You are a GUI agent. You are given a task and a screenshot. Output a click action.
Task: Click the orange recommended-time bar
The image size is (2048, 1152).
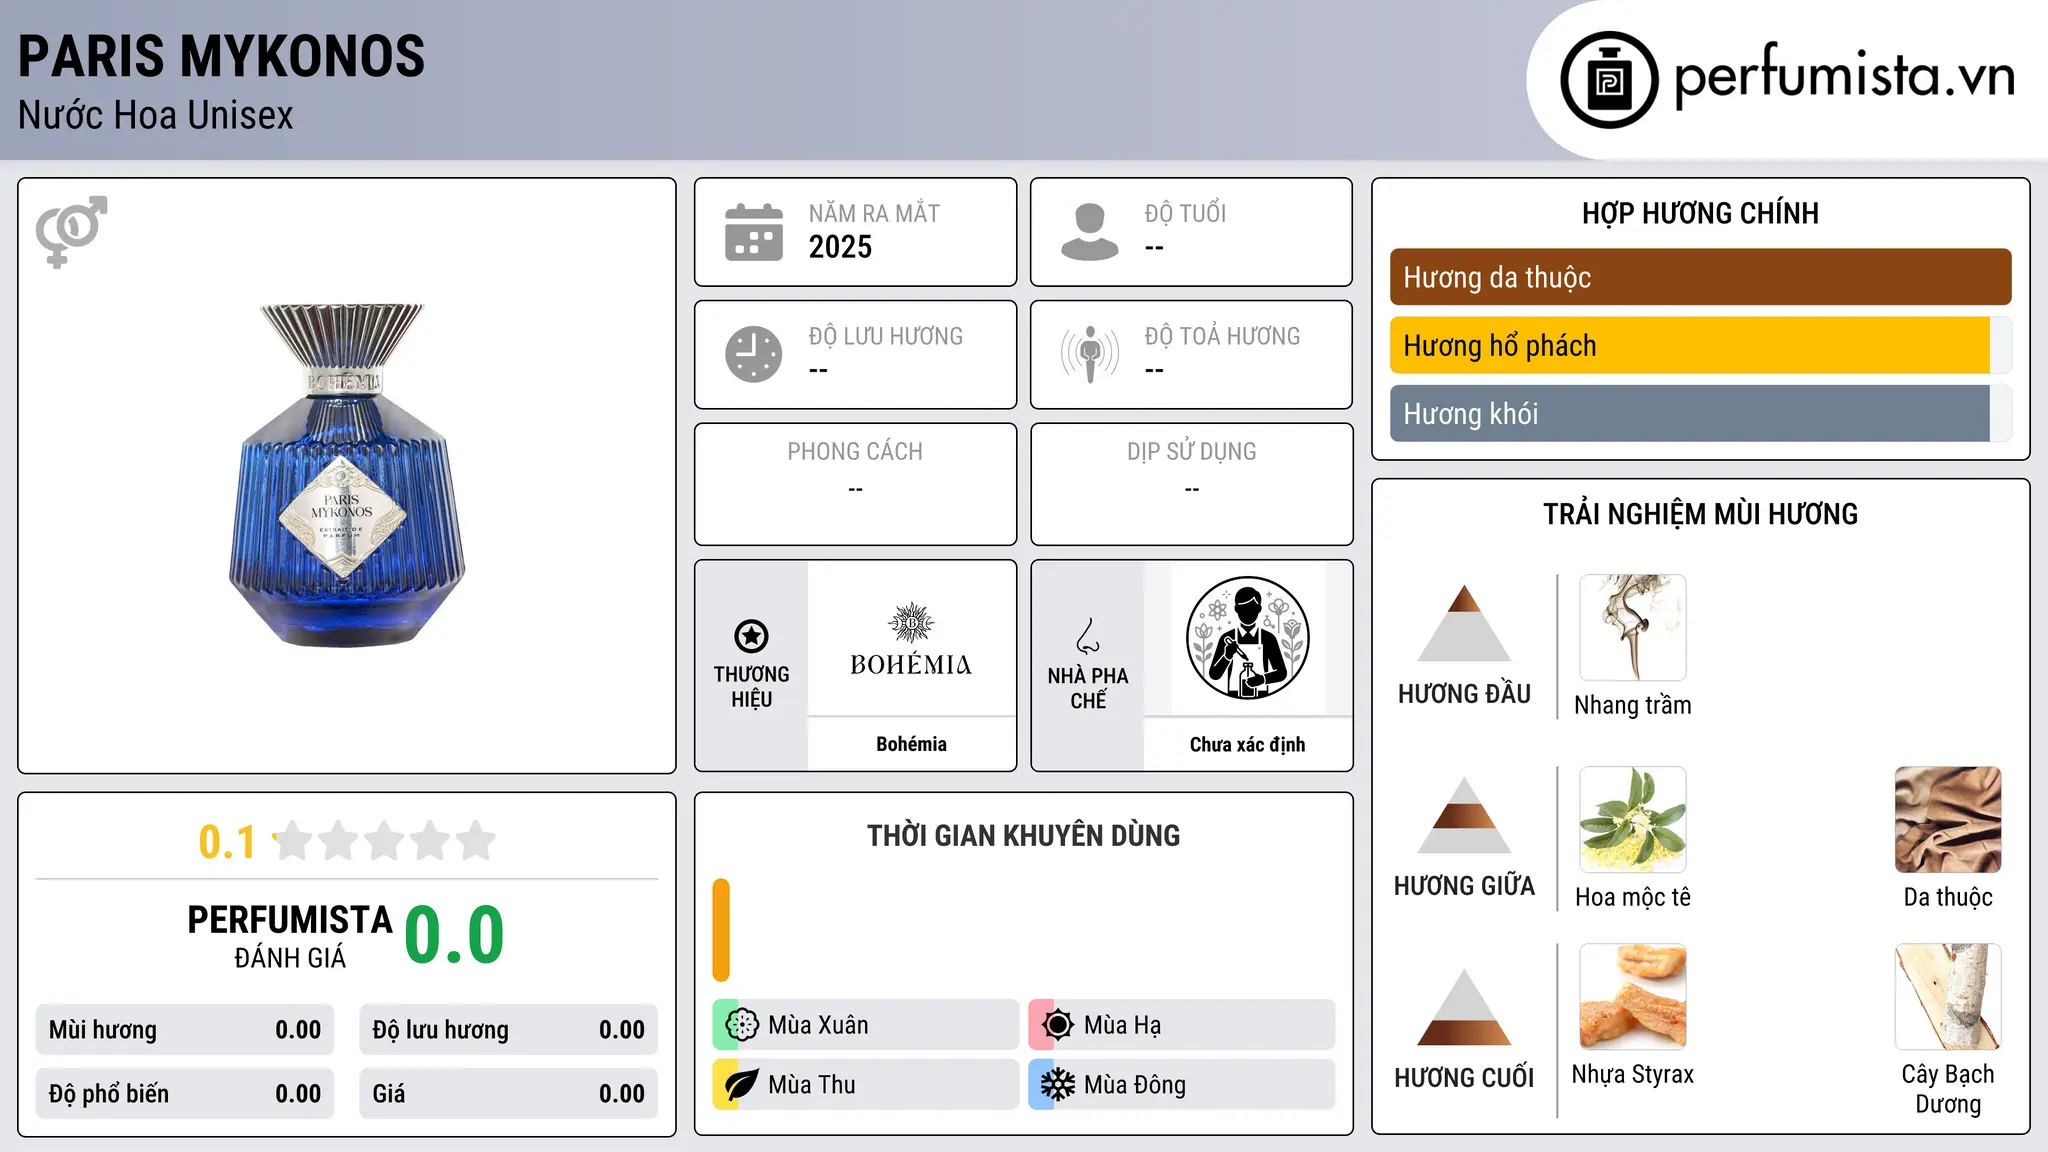pos(721,930)
